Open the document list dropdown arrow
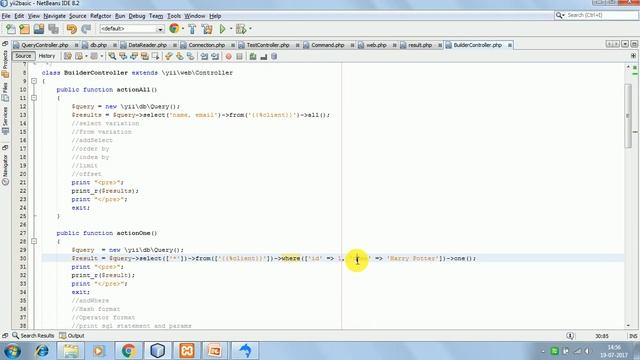Image resolution: width=640 pixels, height=360 pixels. click(x=625, y=44)
